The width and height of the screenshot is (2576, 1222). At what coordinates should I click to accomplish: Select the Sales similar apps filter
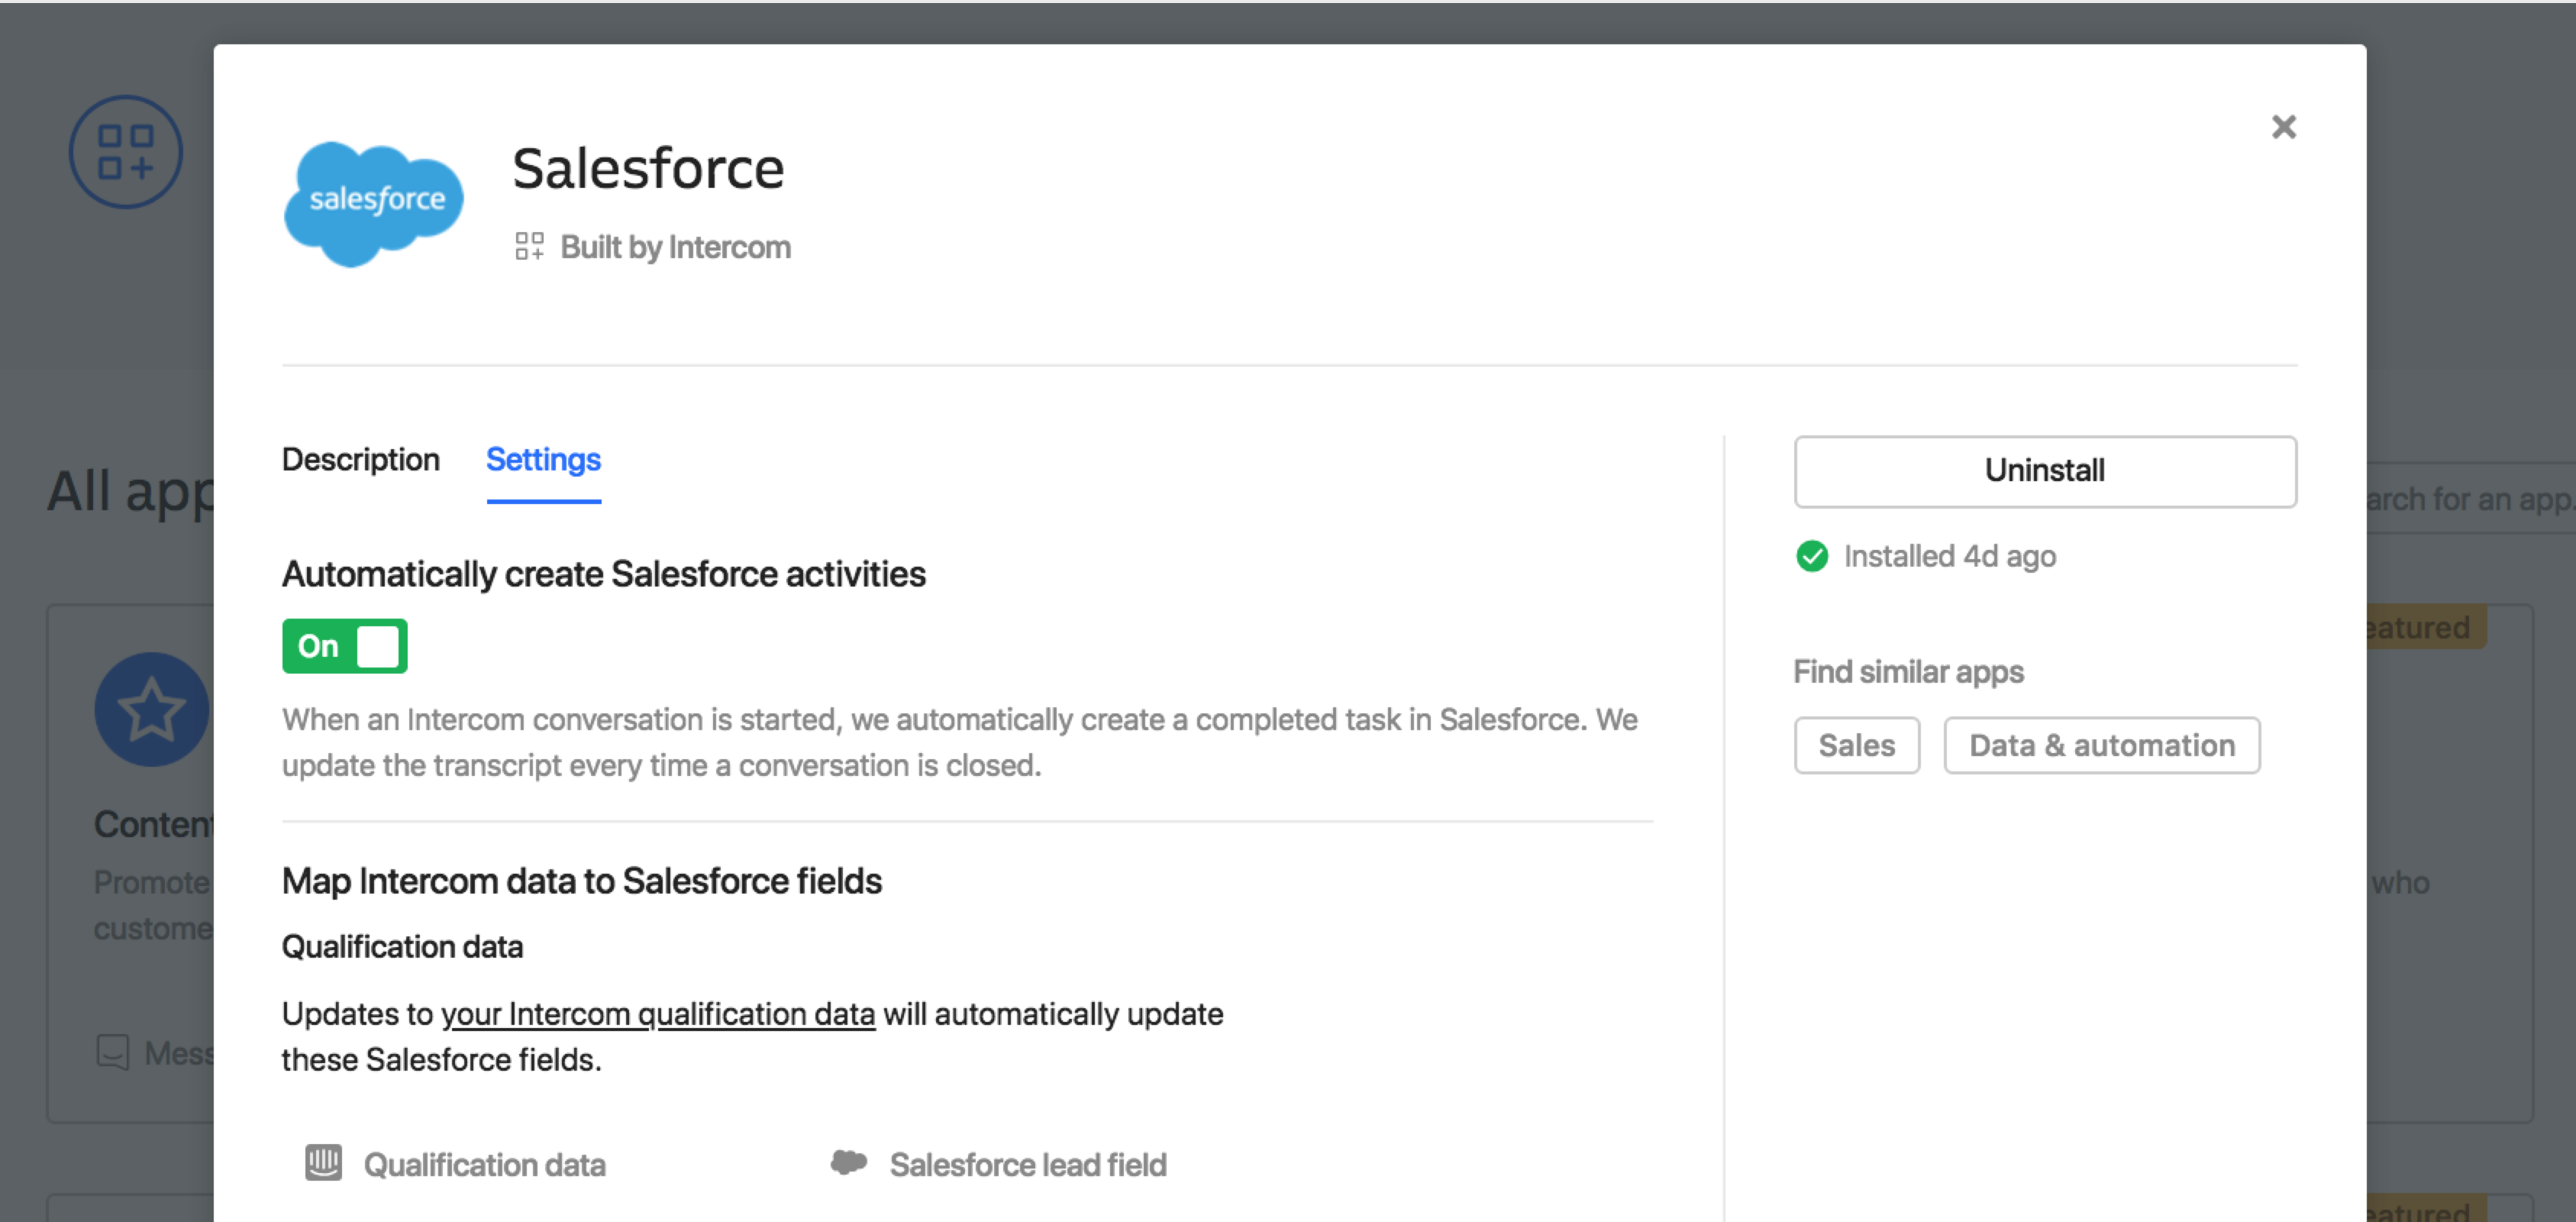(1856, 745)
